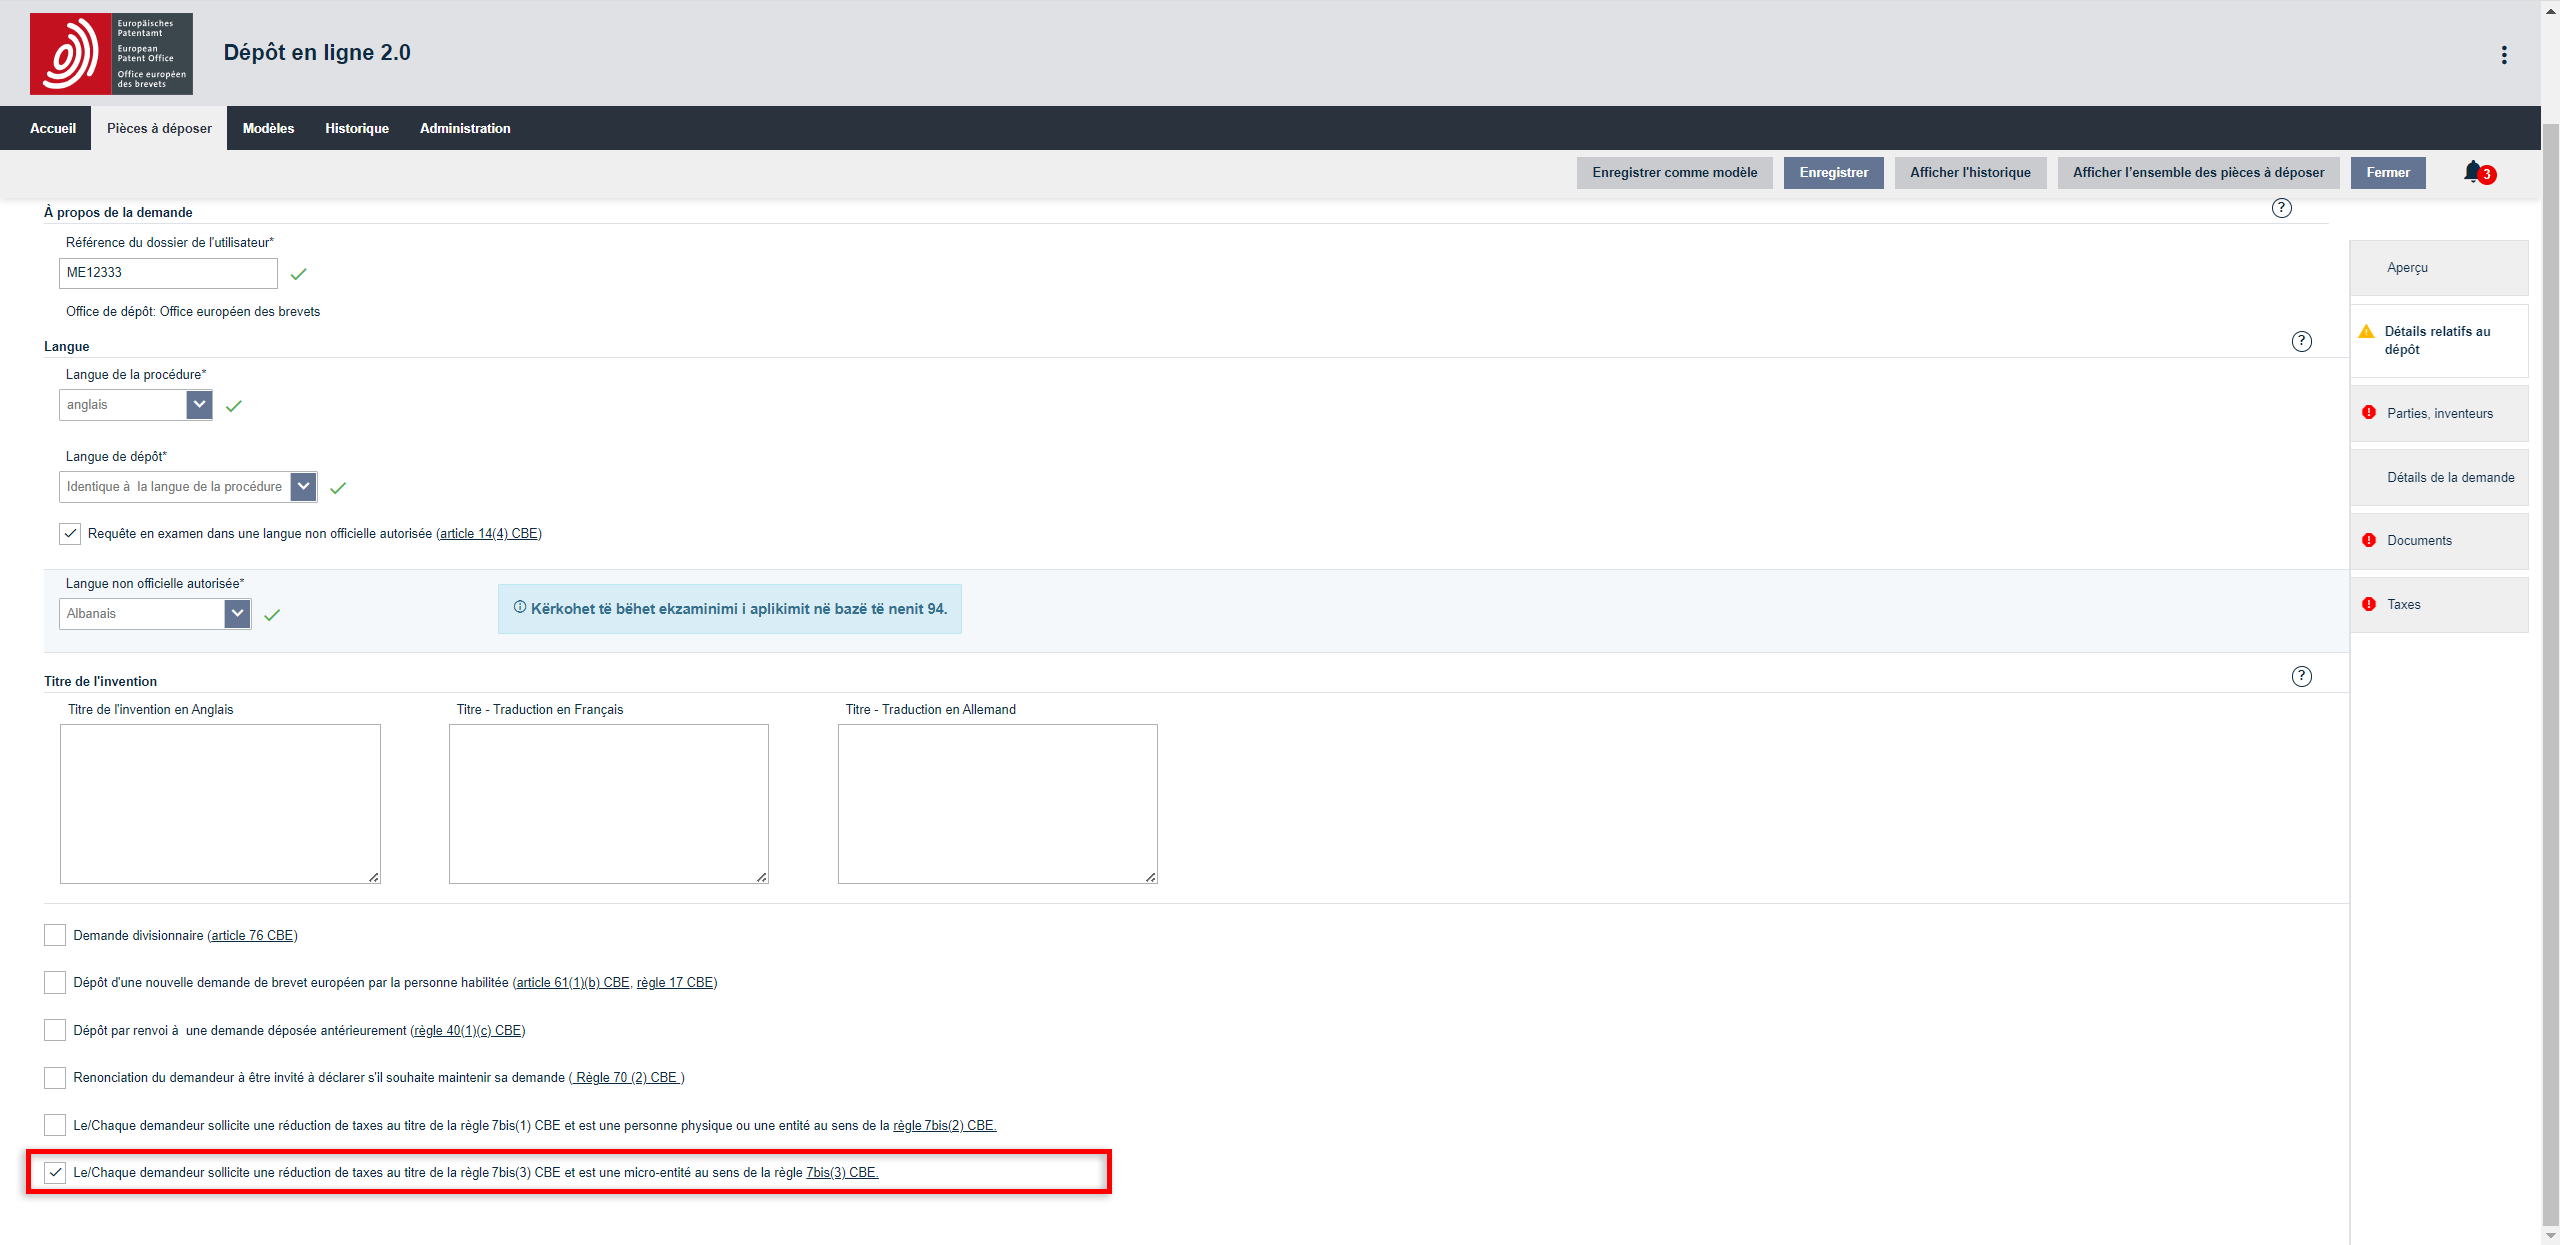
Task: Switch to the Modèles tab
Action: tap(268, 128)
